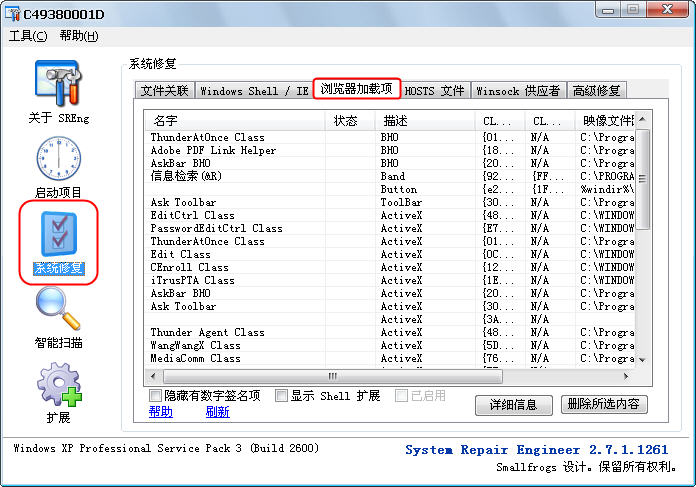
Task: Switch to Windows Shell / IE tab
Action: 254,91
